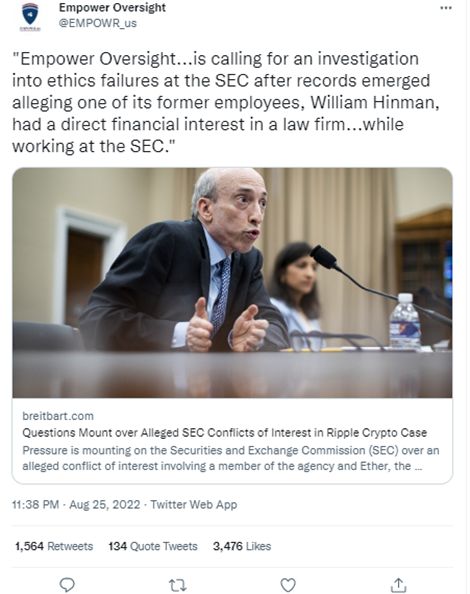Click the Empower Oversight profile avatar
This screenshot has width=470, height=594.
coord(30,16)
